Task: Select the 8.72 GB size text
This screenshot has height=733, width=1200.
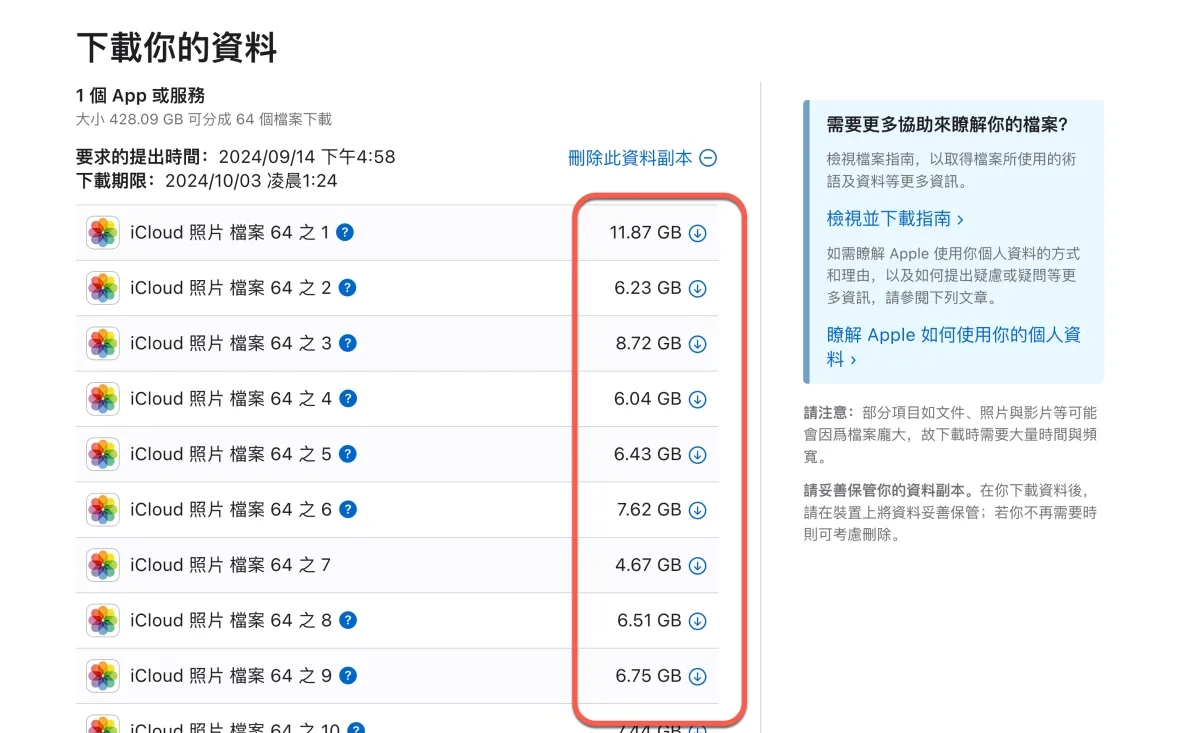Action: tap(648, 343)
